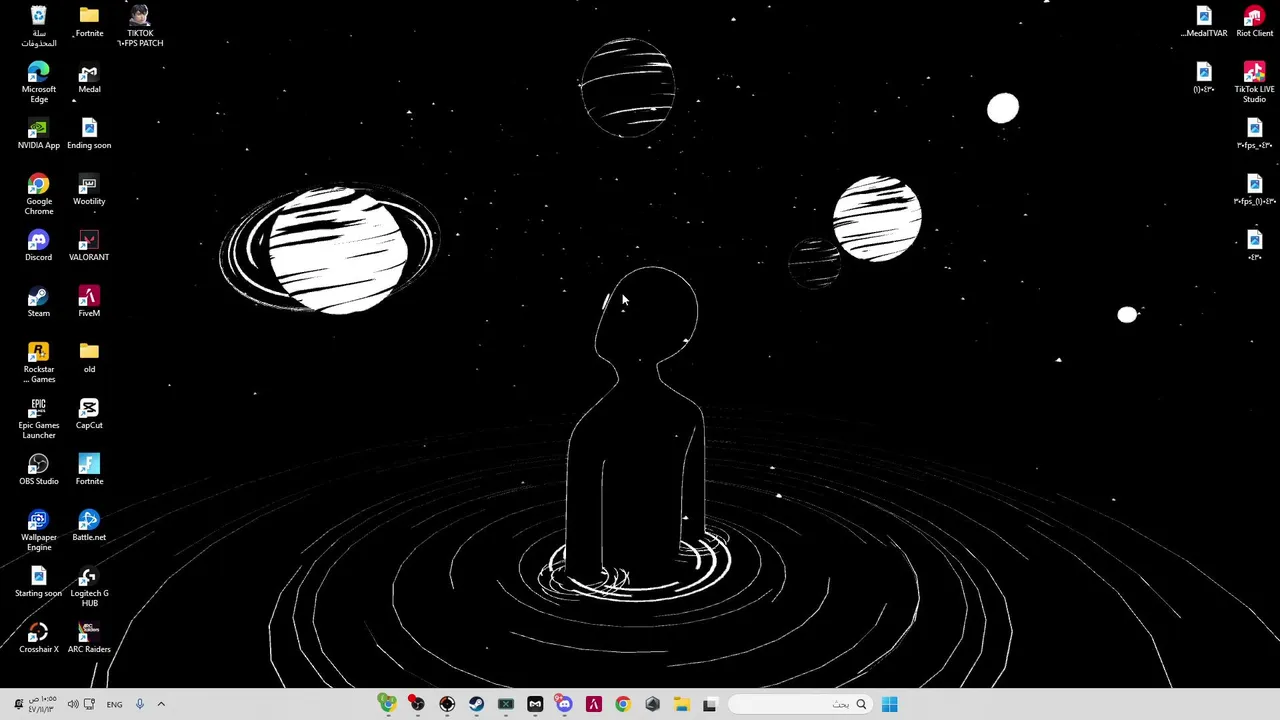Open the folder named old
This screenshot has width=1280, height=720.
point(89,358)
